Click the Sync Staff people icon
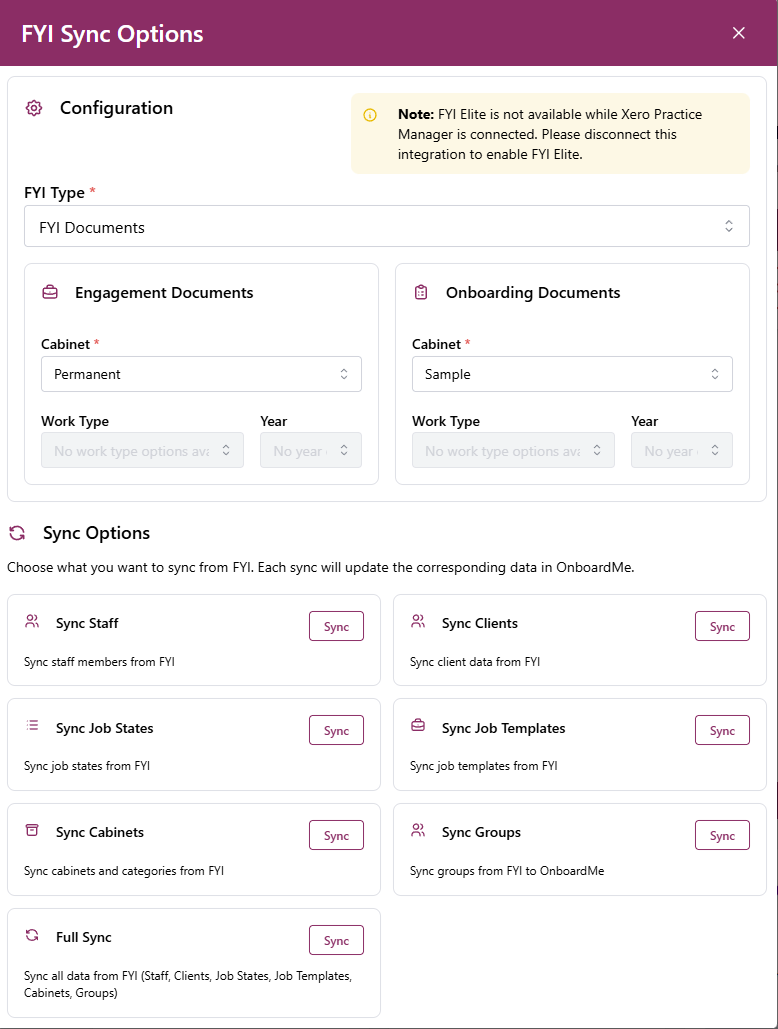This screenshot has height=1029, width=778. coord(33,622)
